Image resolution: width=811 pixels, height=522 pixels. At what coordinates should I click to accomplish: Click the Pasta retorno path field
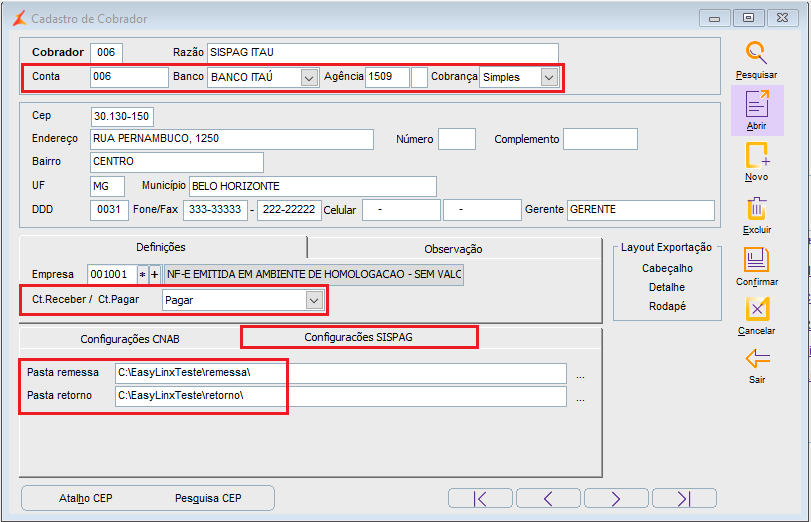(x=341, y=396)
